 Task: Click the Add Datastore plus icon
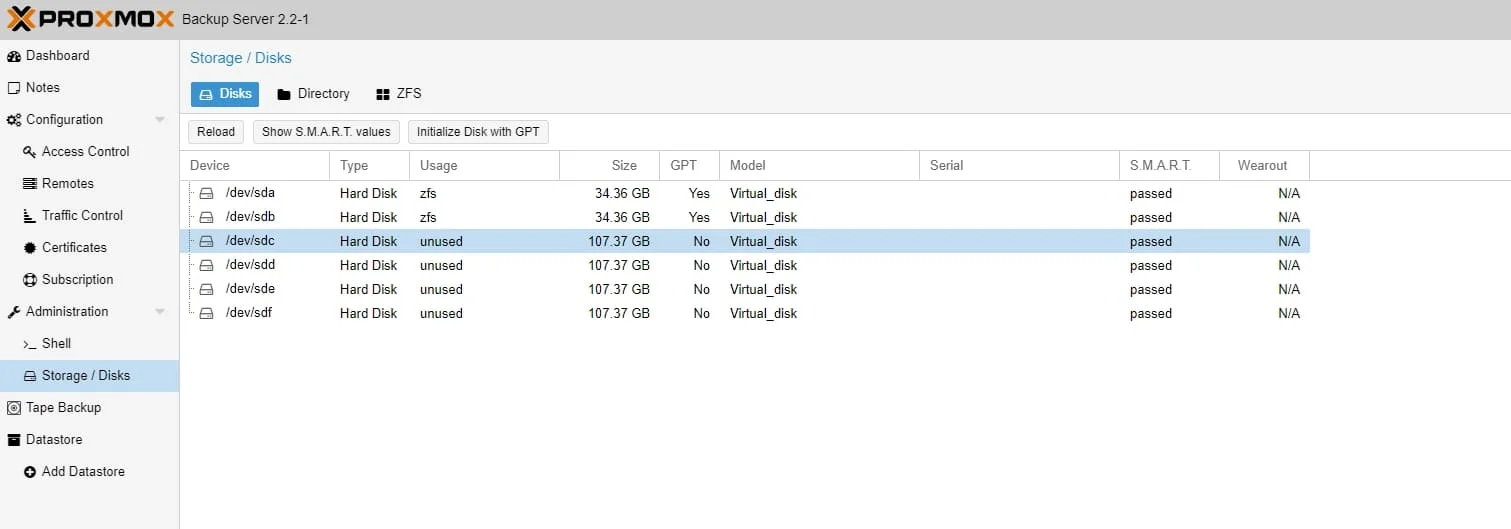tap(30, 472)
